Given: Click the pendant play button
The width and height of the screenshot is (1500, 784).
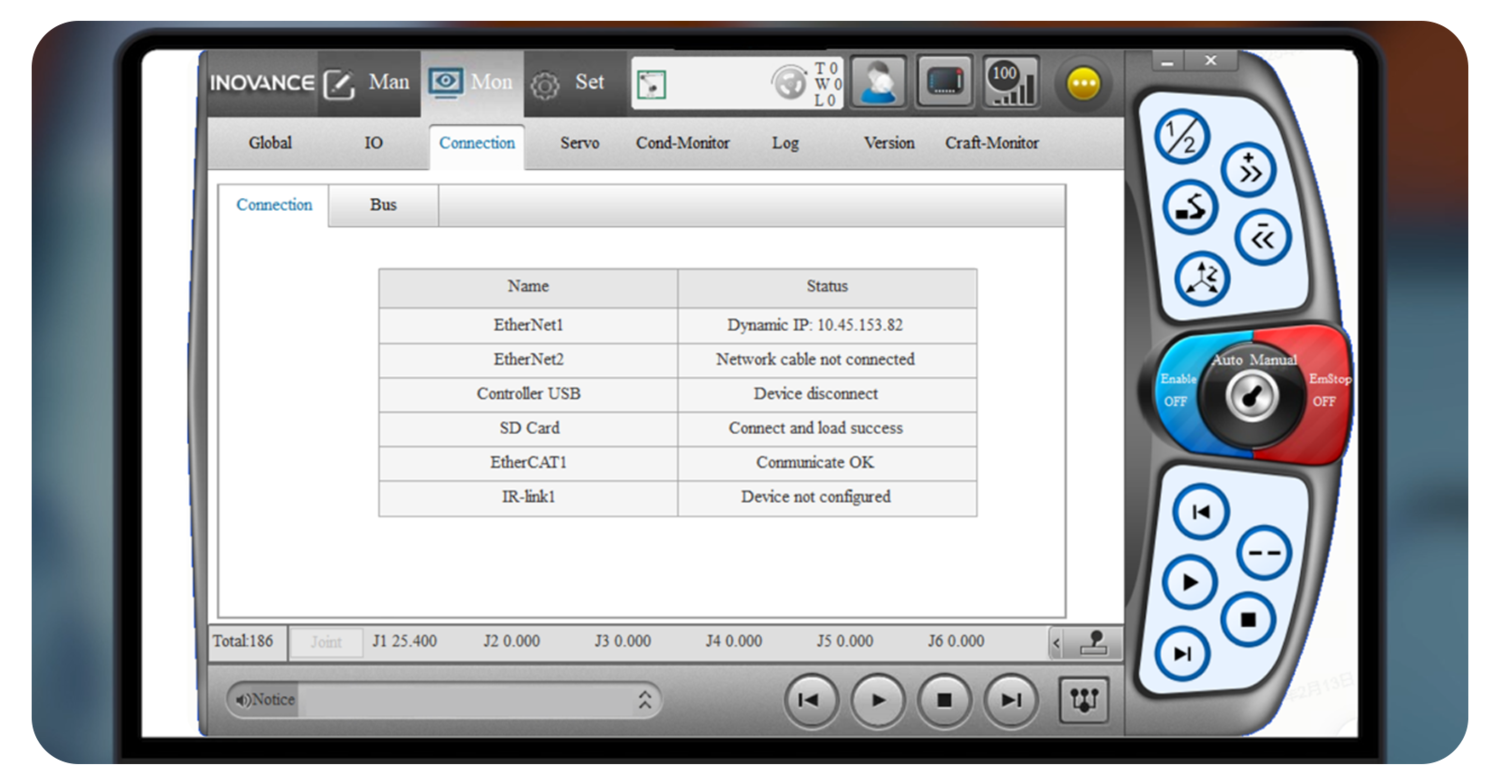Looking at the screenshot, I should point(1189,582).
